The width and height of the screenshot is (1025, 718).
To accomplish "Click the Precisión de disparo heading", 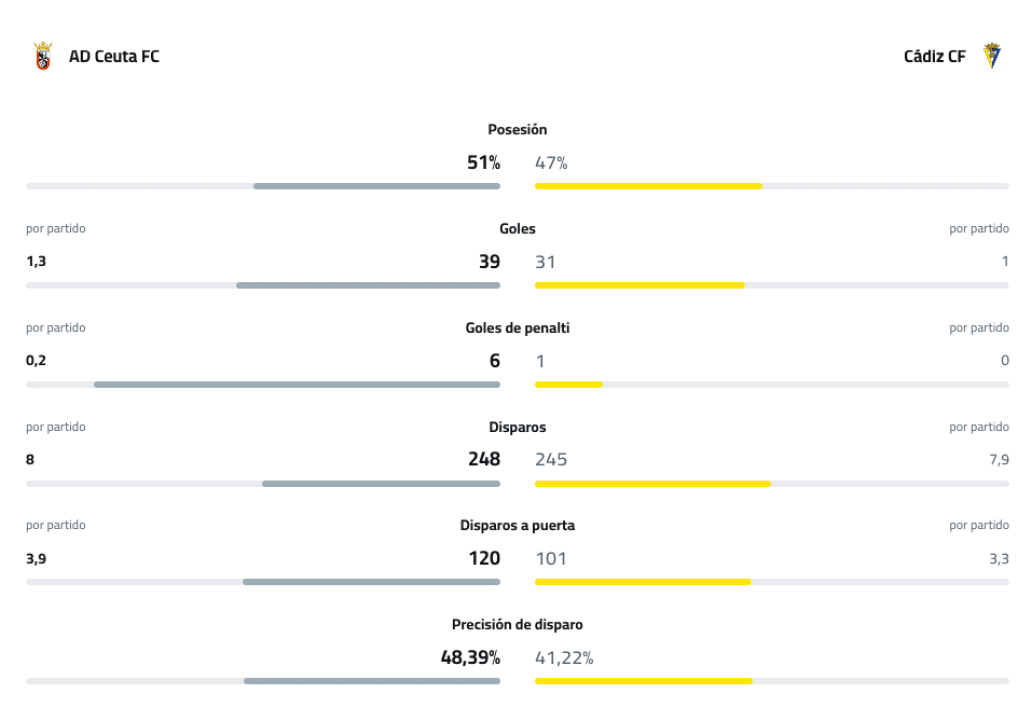I will pos(517,624).
